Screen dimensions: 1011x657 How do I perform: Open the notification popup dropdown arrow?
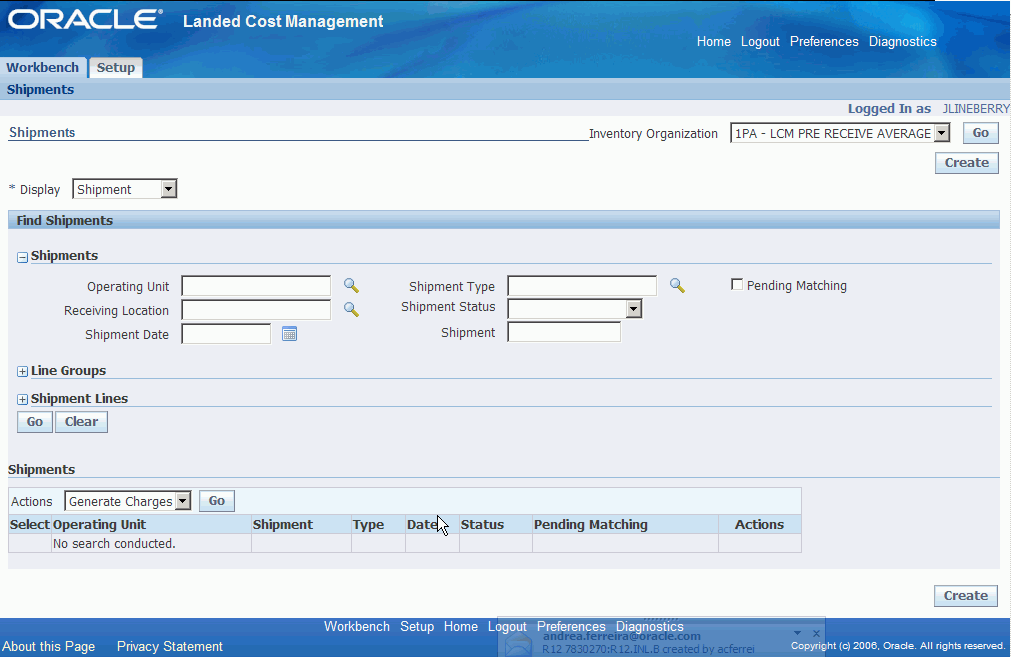[798, 633]
